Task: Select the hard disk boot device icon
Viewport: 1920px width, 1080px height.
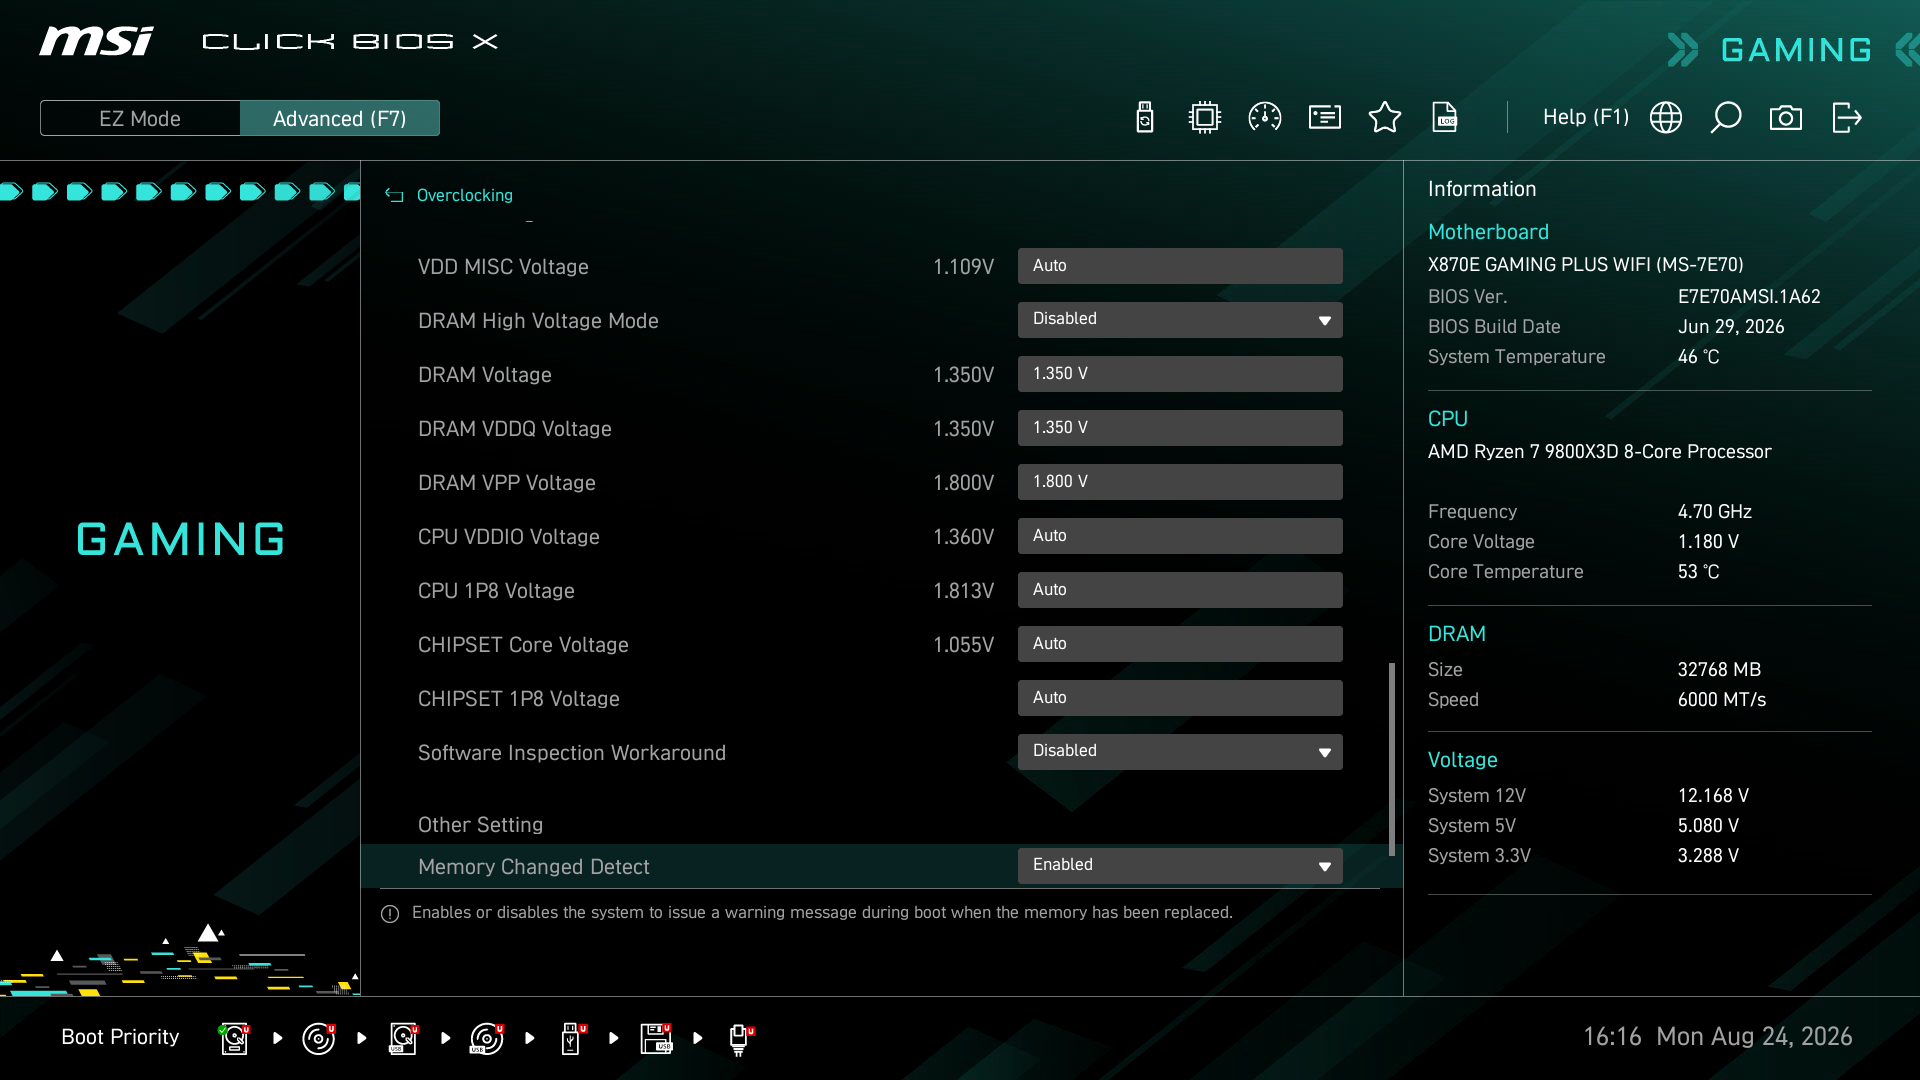Action: click(x=234, y=1038)
